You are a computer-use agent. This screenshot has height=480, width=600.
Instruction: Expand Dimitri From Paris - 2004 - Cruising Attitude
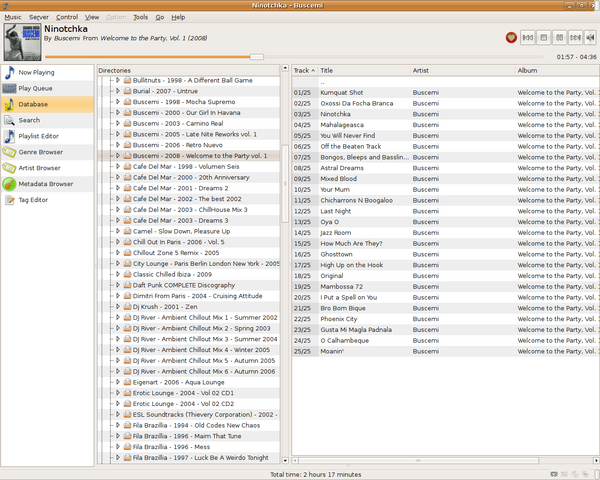(118, 296)
